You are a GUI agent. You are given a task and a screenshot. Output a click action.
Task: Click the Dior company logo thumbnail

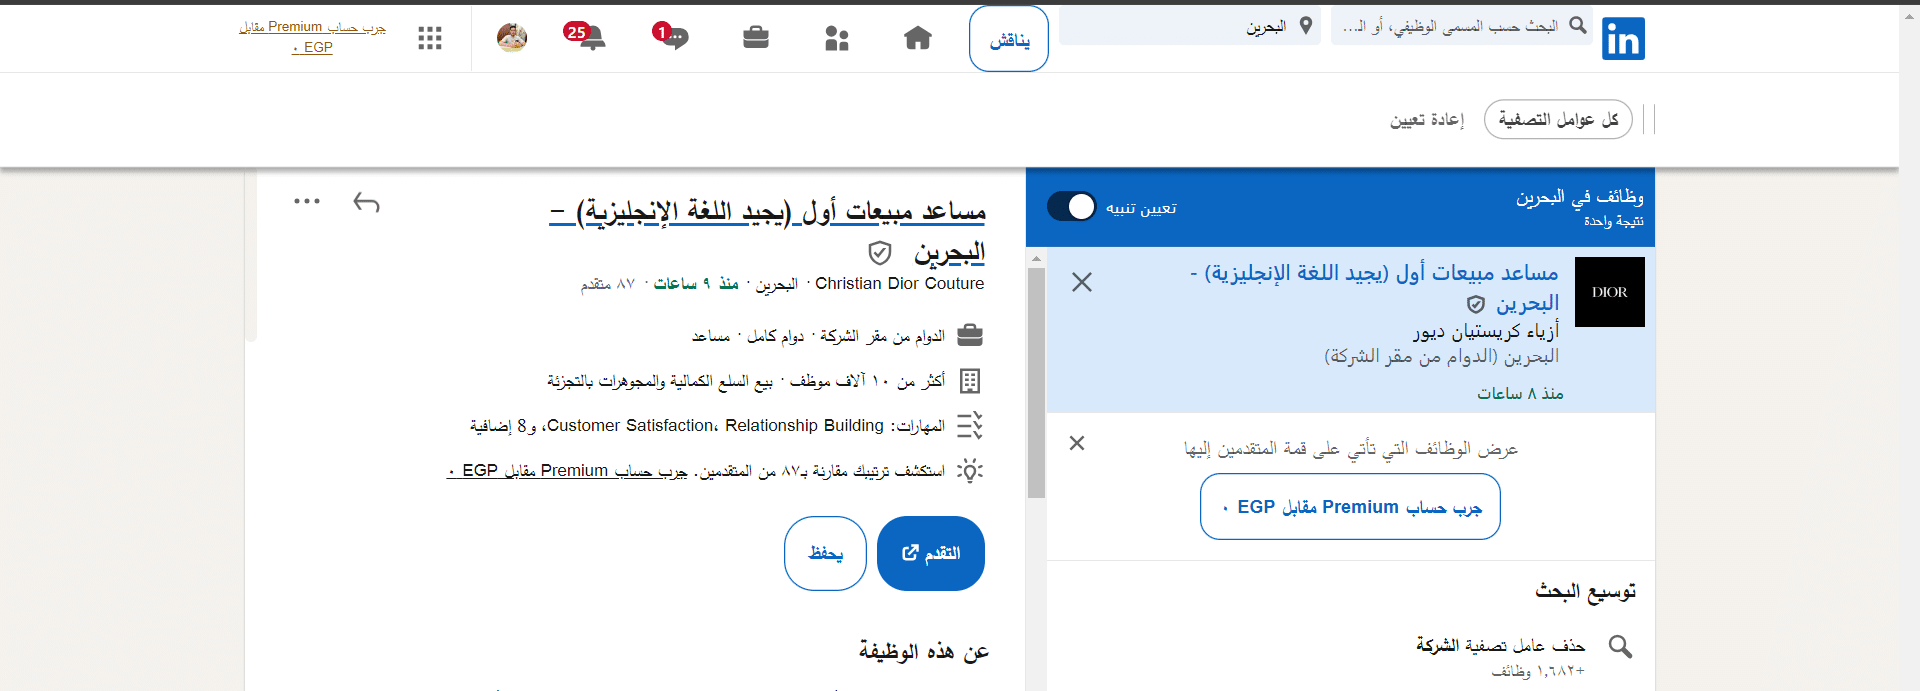click(1610, 292)
